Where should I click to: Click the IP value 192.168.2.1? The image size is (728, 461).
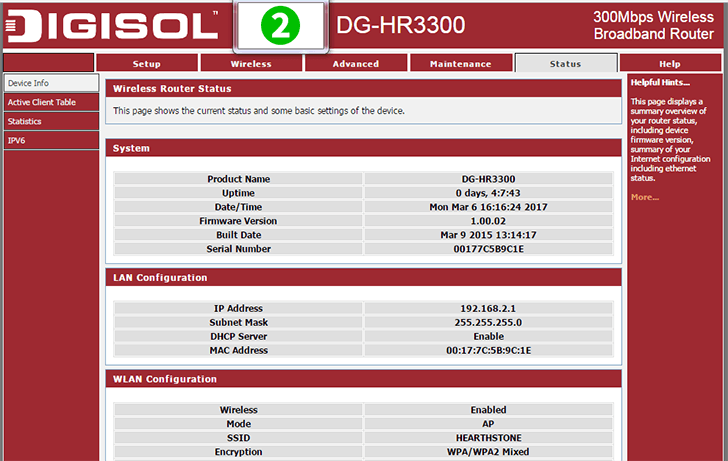tap(488, 308)
